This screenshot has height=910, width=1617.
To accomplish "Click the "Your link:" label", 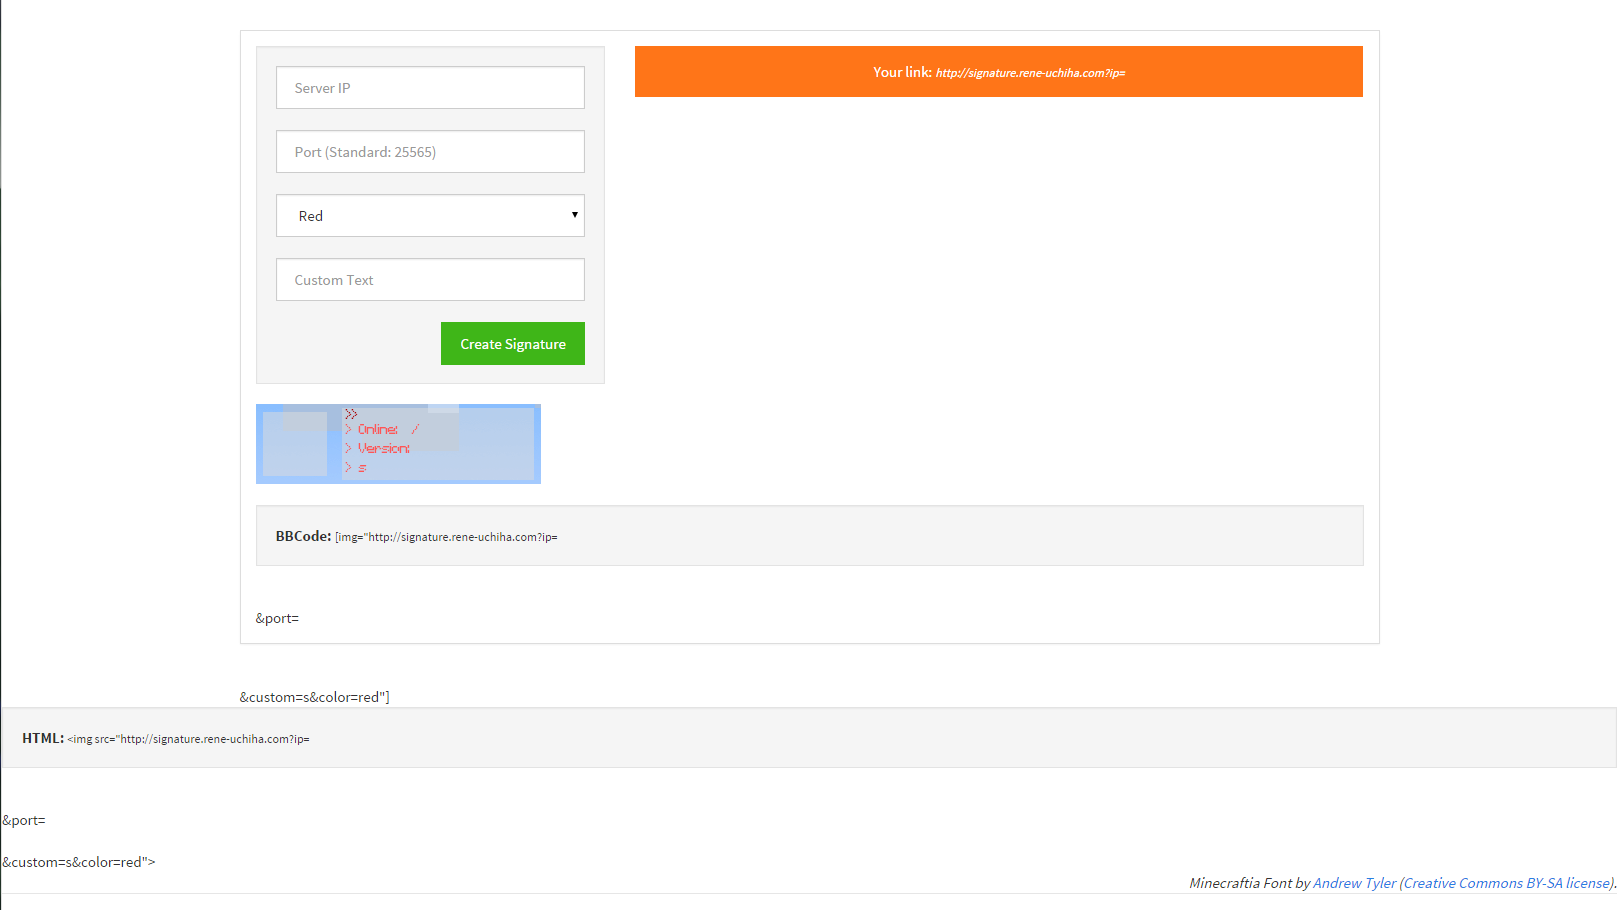I will [x=902, y=72].
